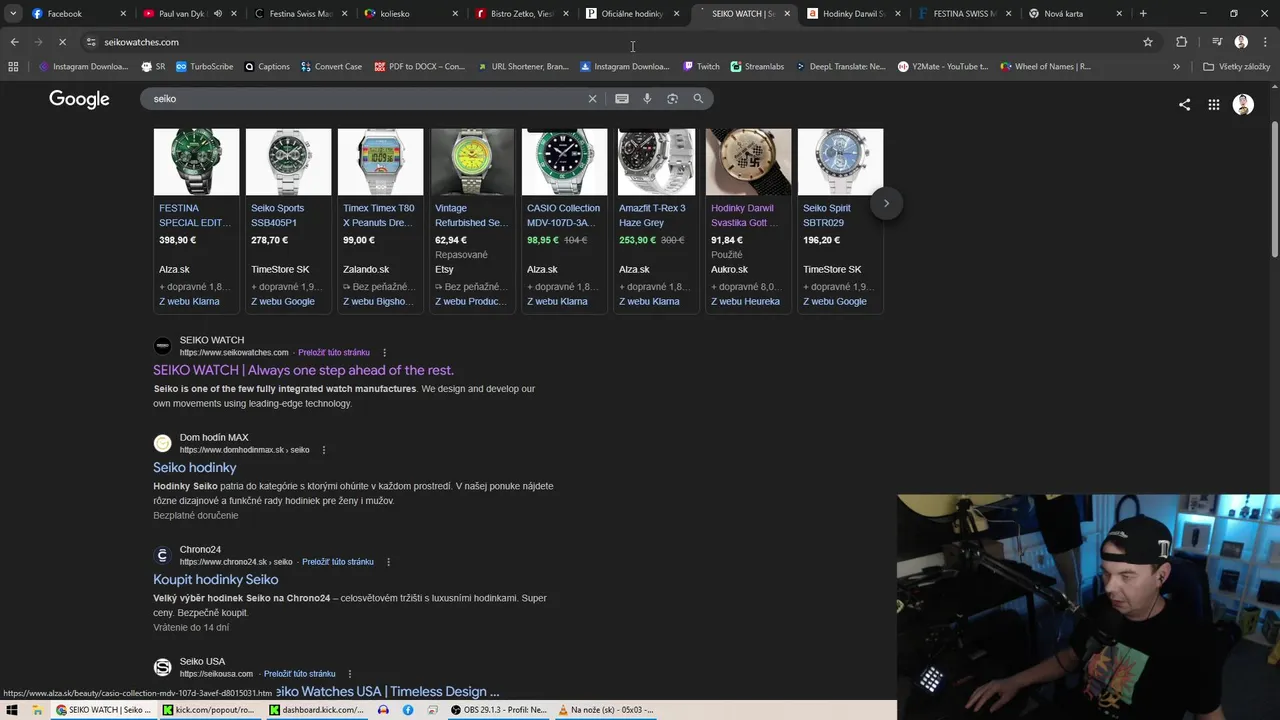The image size is (1280, 720).
Task: Clear the Google search box text
Action: click(592, 99)
